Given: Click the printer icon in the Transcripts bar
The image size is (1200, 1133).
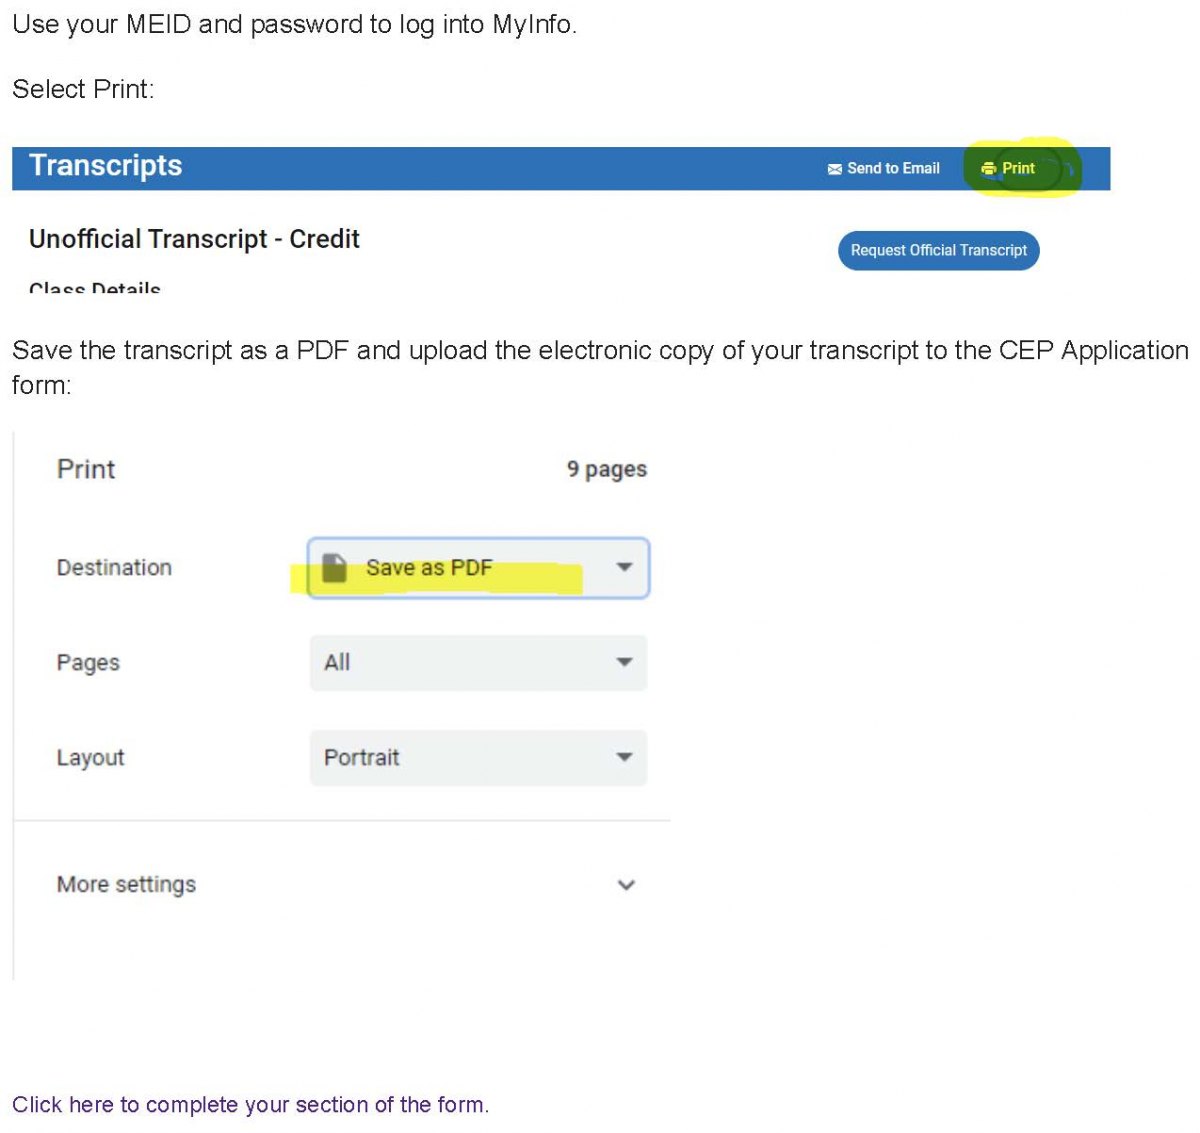Looking at the screenshot, I should point(988,169).
